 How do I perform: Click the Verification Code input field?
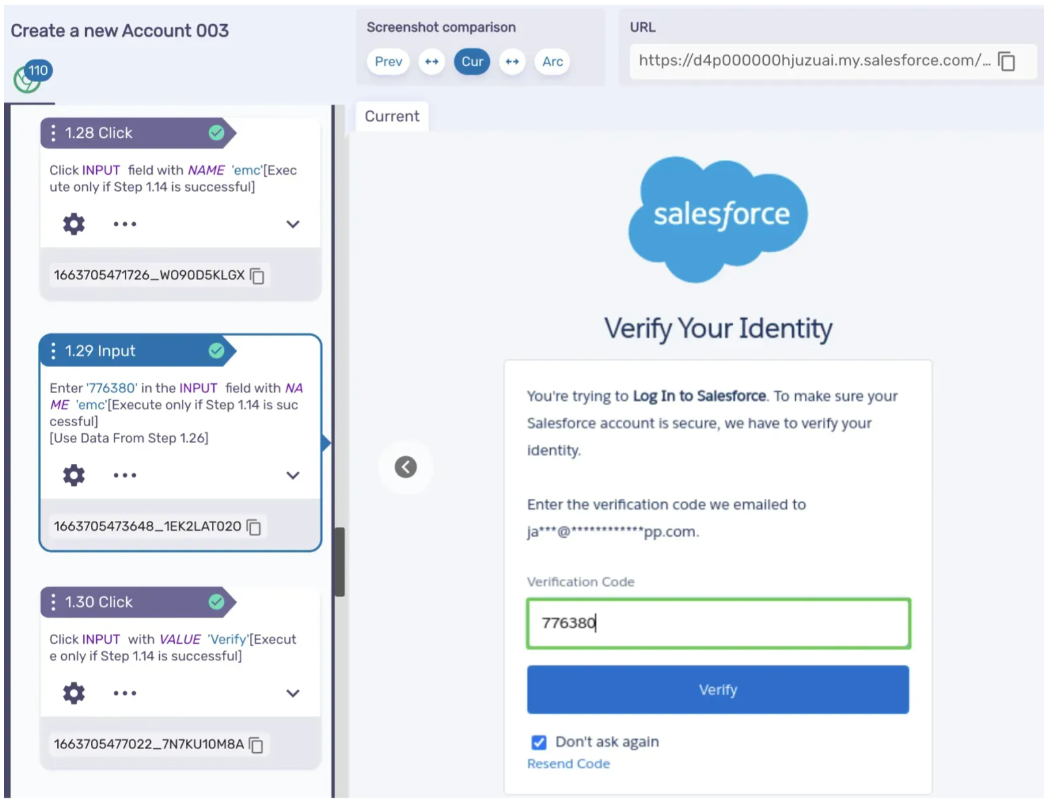pyautogui.click(x=718, y=623)
